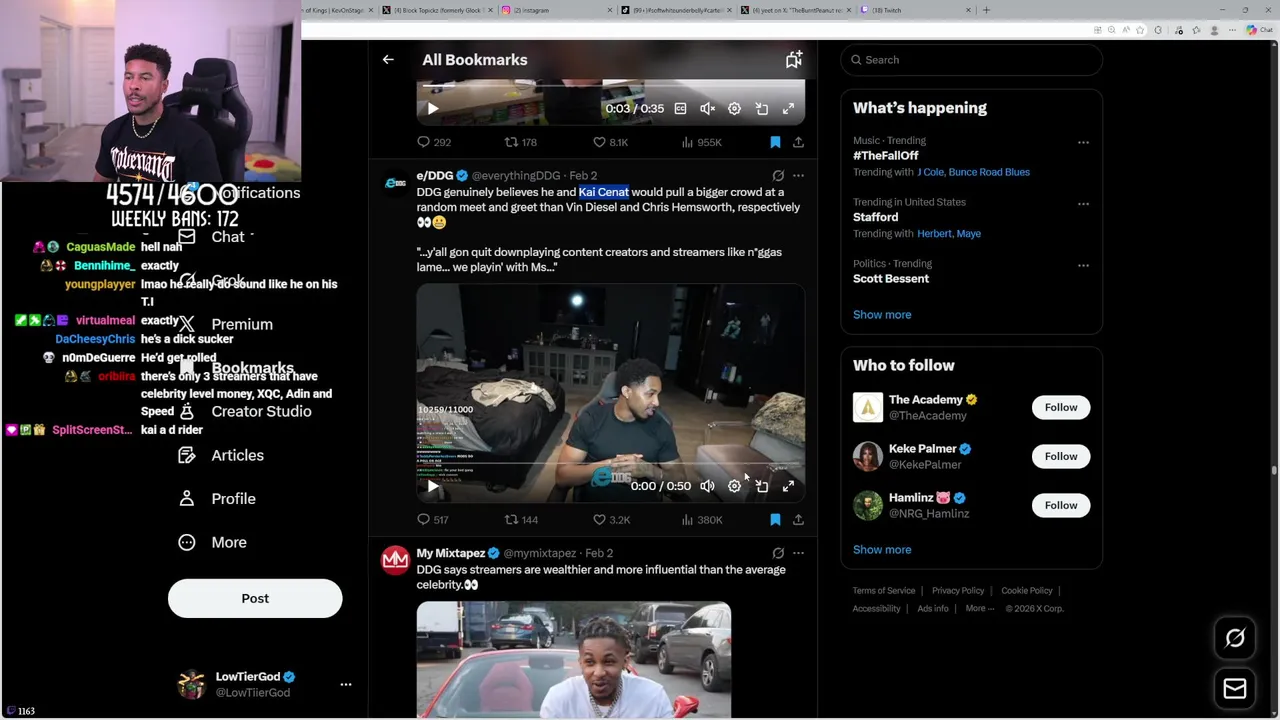Enable picture-in-picture on DDG video

pos(761,486)
